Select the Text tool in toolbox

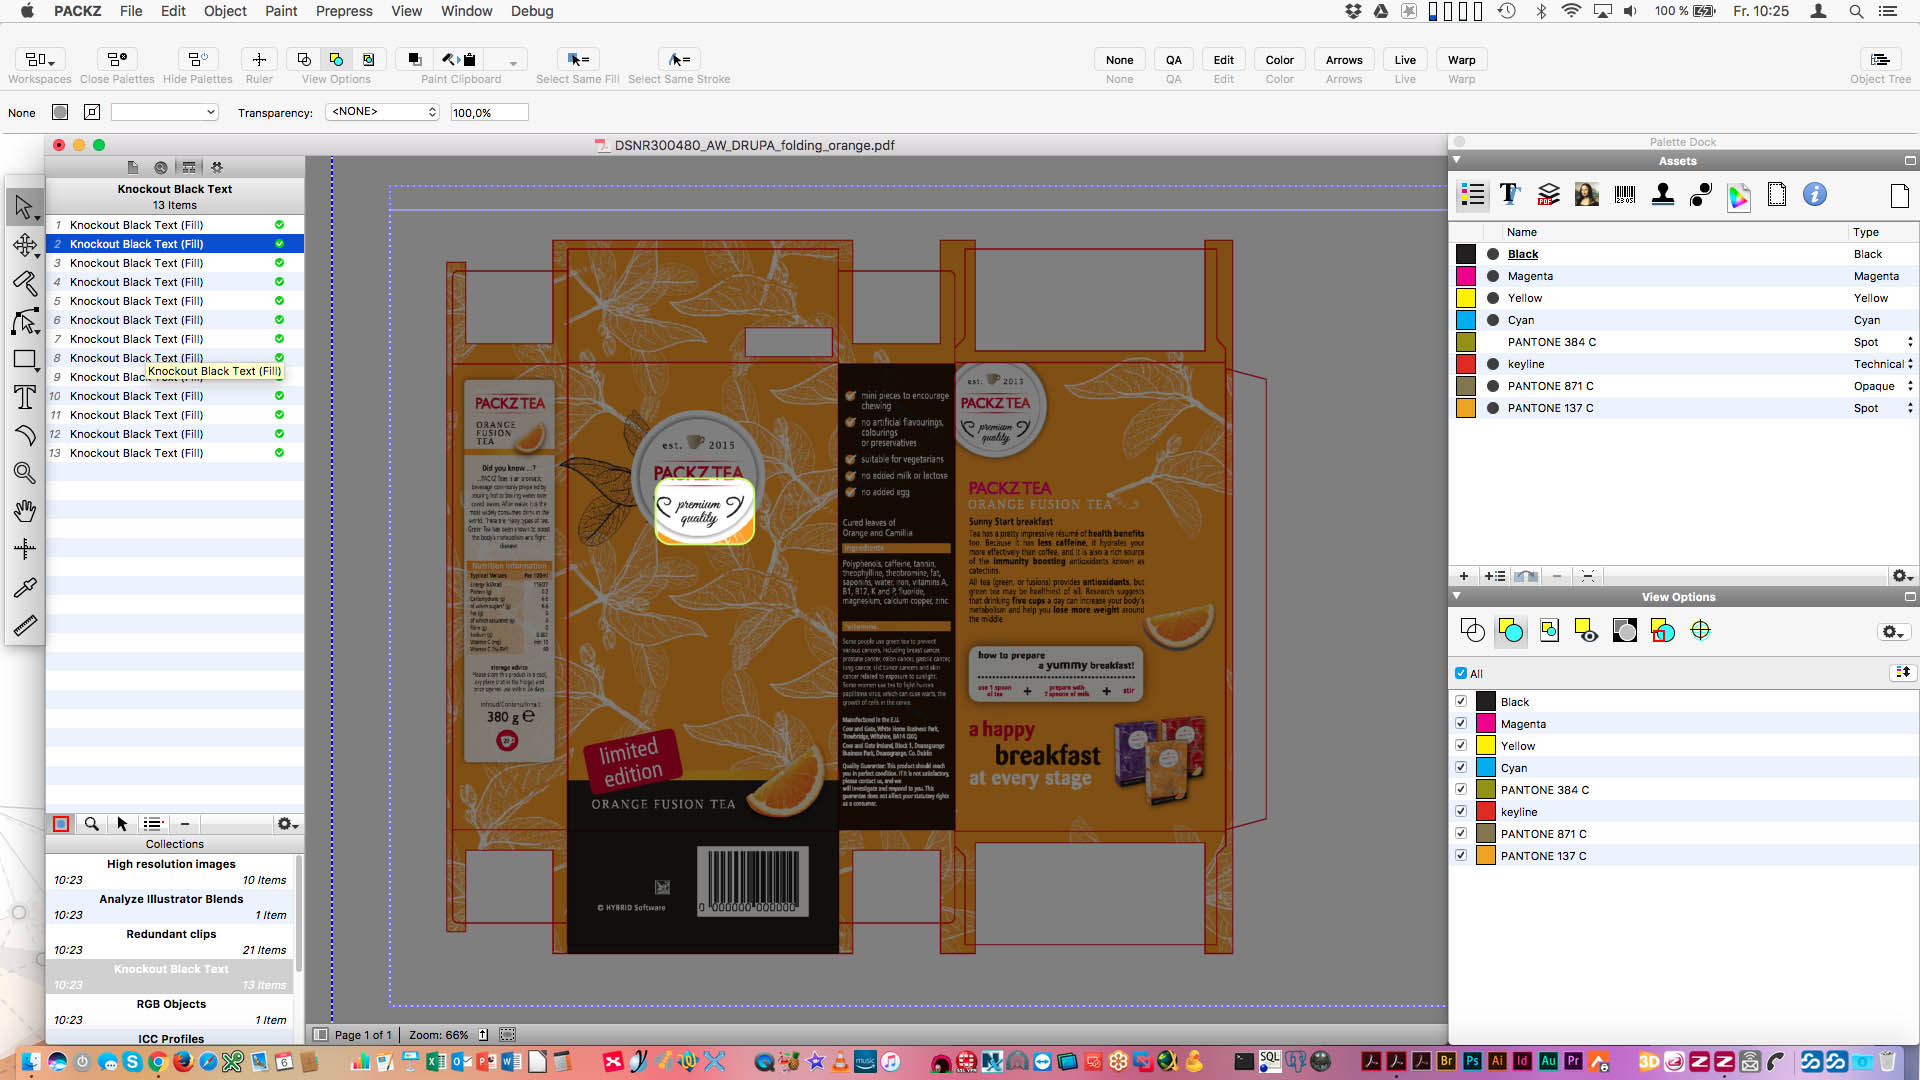[x=25, y=397]
